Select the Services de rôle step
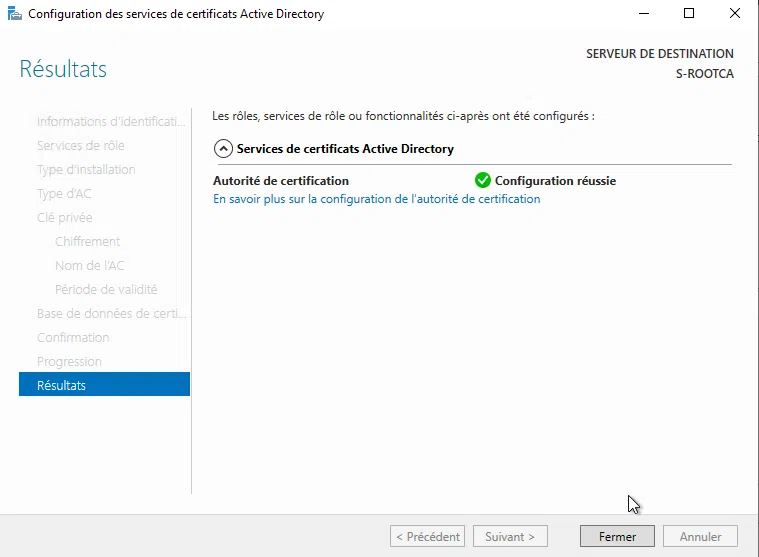 click(81, 145)
